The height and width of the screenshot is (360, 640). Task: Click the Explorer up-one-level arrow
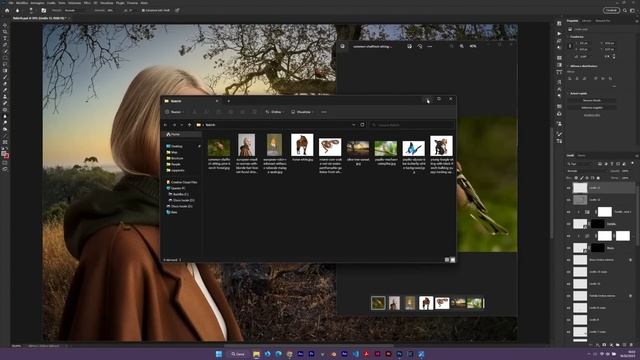click(189, 125)
